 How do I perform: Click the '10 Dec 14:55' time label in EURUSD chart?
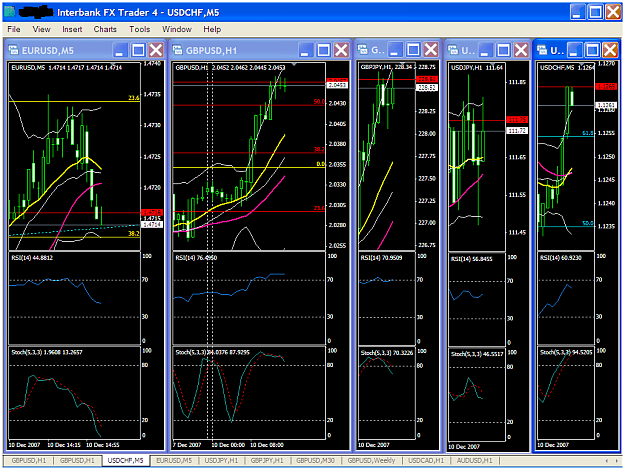coord(102,444)
